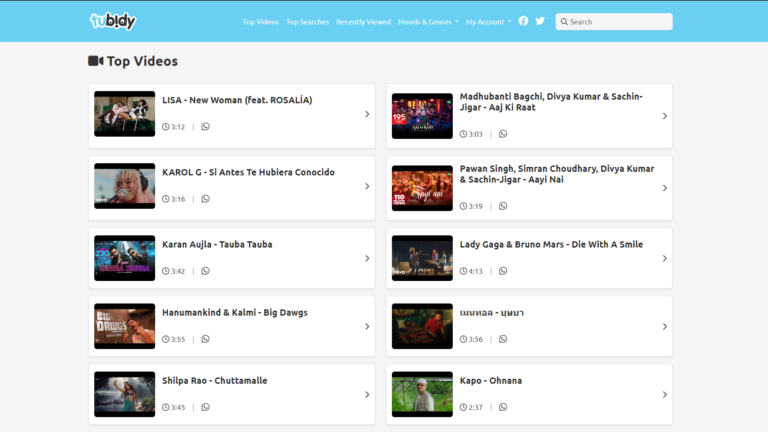Share LISA - New Woman via WhatsApp icon
Screen dimensions: 768x432
(205, 127)
